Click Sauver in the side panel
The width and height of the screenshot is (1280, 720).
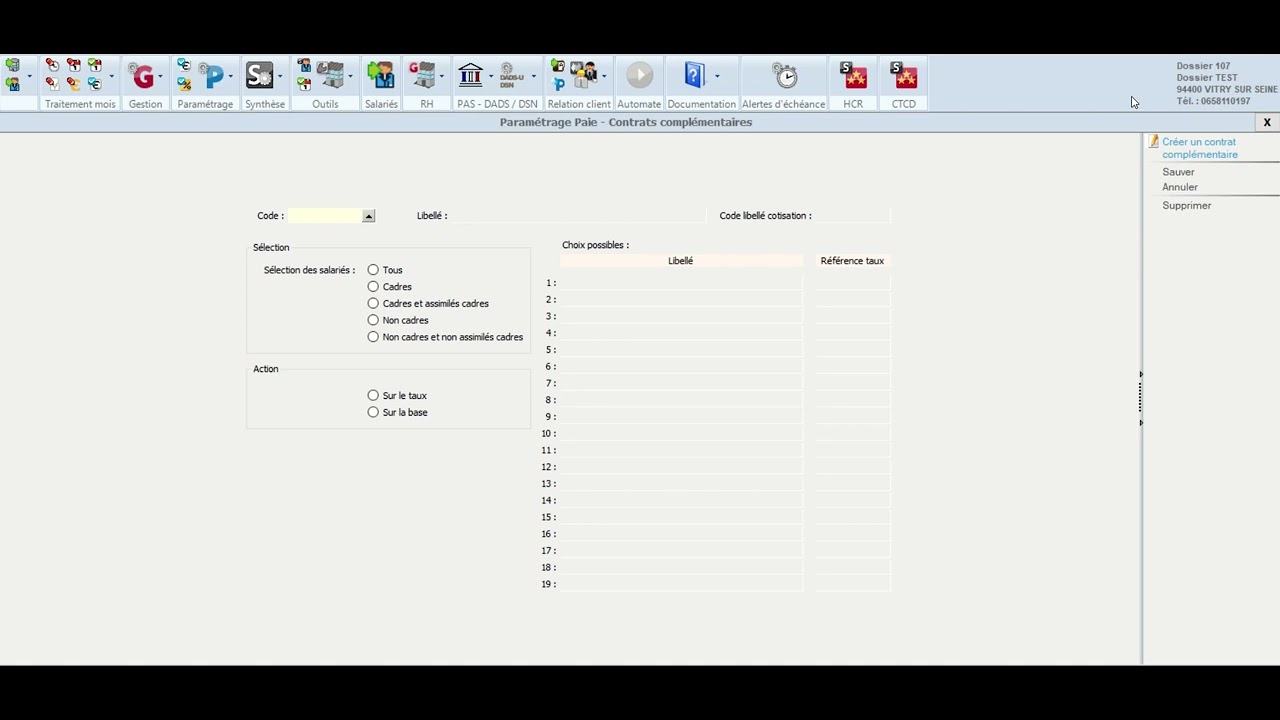point(1178,172)
